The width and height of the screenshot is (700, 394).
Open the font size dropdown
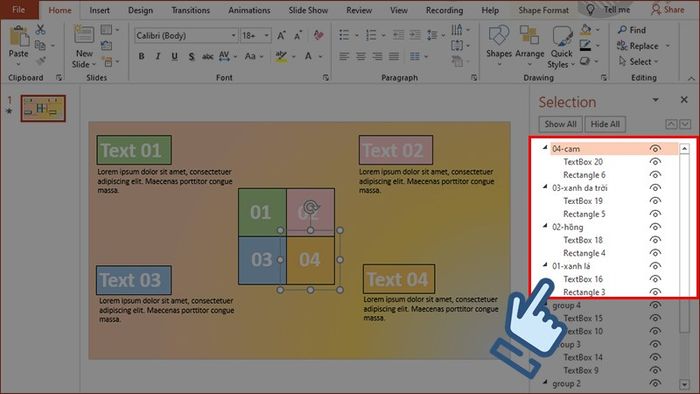267,35
